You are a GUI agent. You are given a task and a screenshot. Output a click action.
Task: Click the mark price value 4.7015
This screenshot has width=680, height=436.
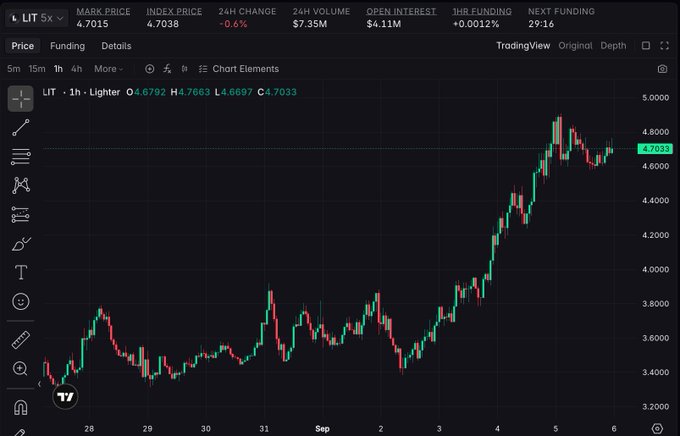point(92,24)
